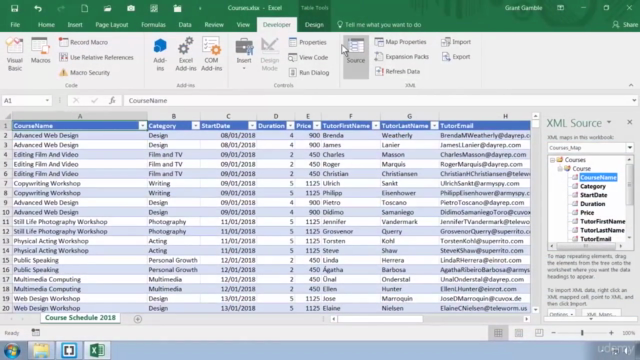Open the Add-ins button
Viewport: 640px width, 360px height.
pyautogui.click(x=160, y=54)
